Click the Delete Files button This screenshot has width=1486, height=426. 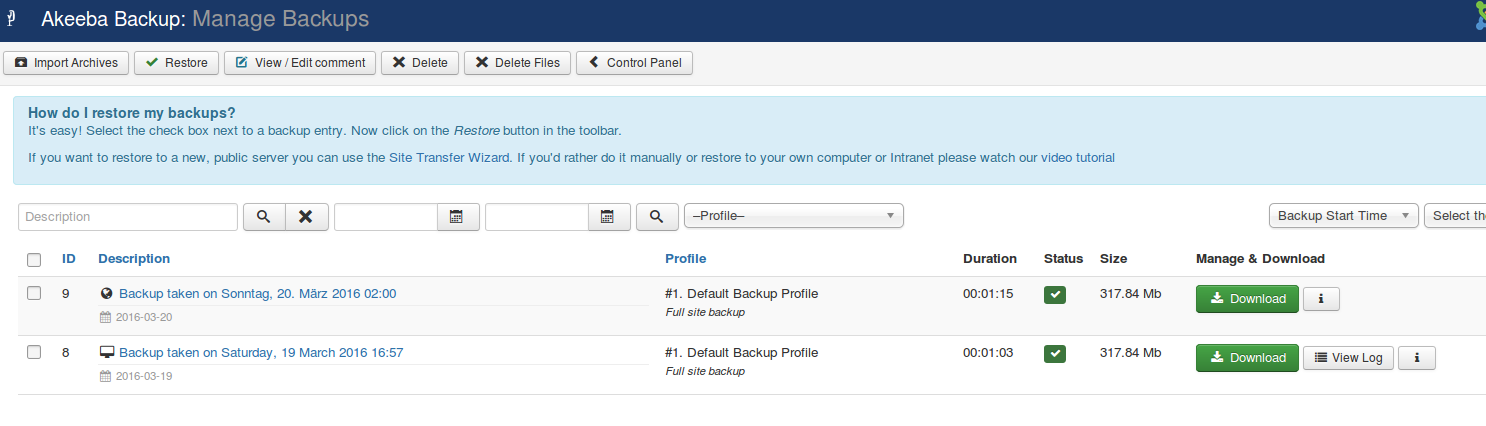pyautogui.click(x=518, y=62)
